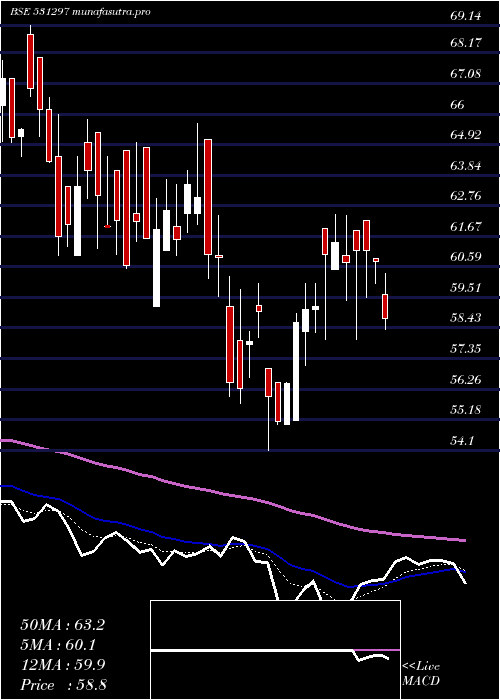Click the BSE 531297 munafasutra.pro title

pyautogui.click(x=80, y=12)
